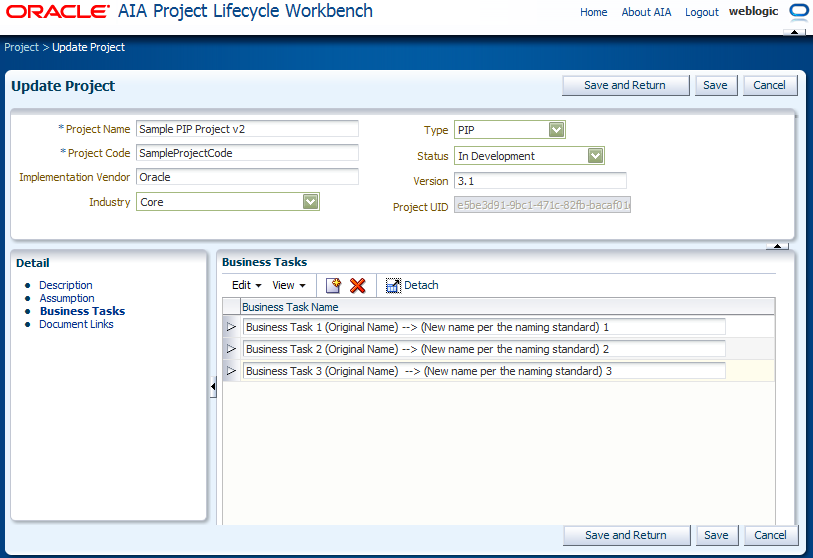813x558 pixels.
Task: Collapse the header panel with the top arrow
Action: (794, 32)
